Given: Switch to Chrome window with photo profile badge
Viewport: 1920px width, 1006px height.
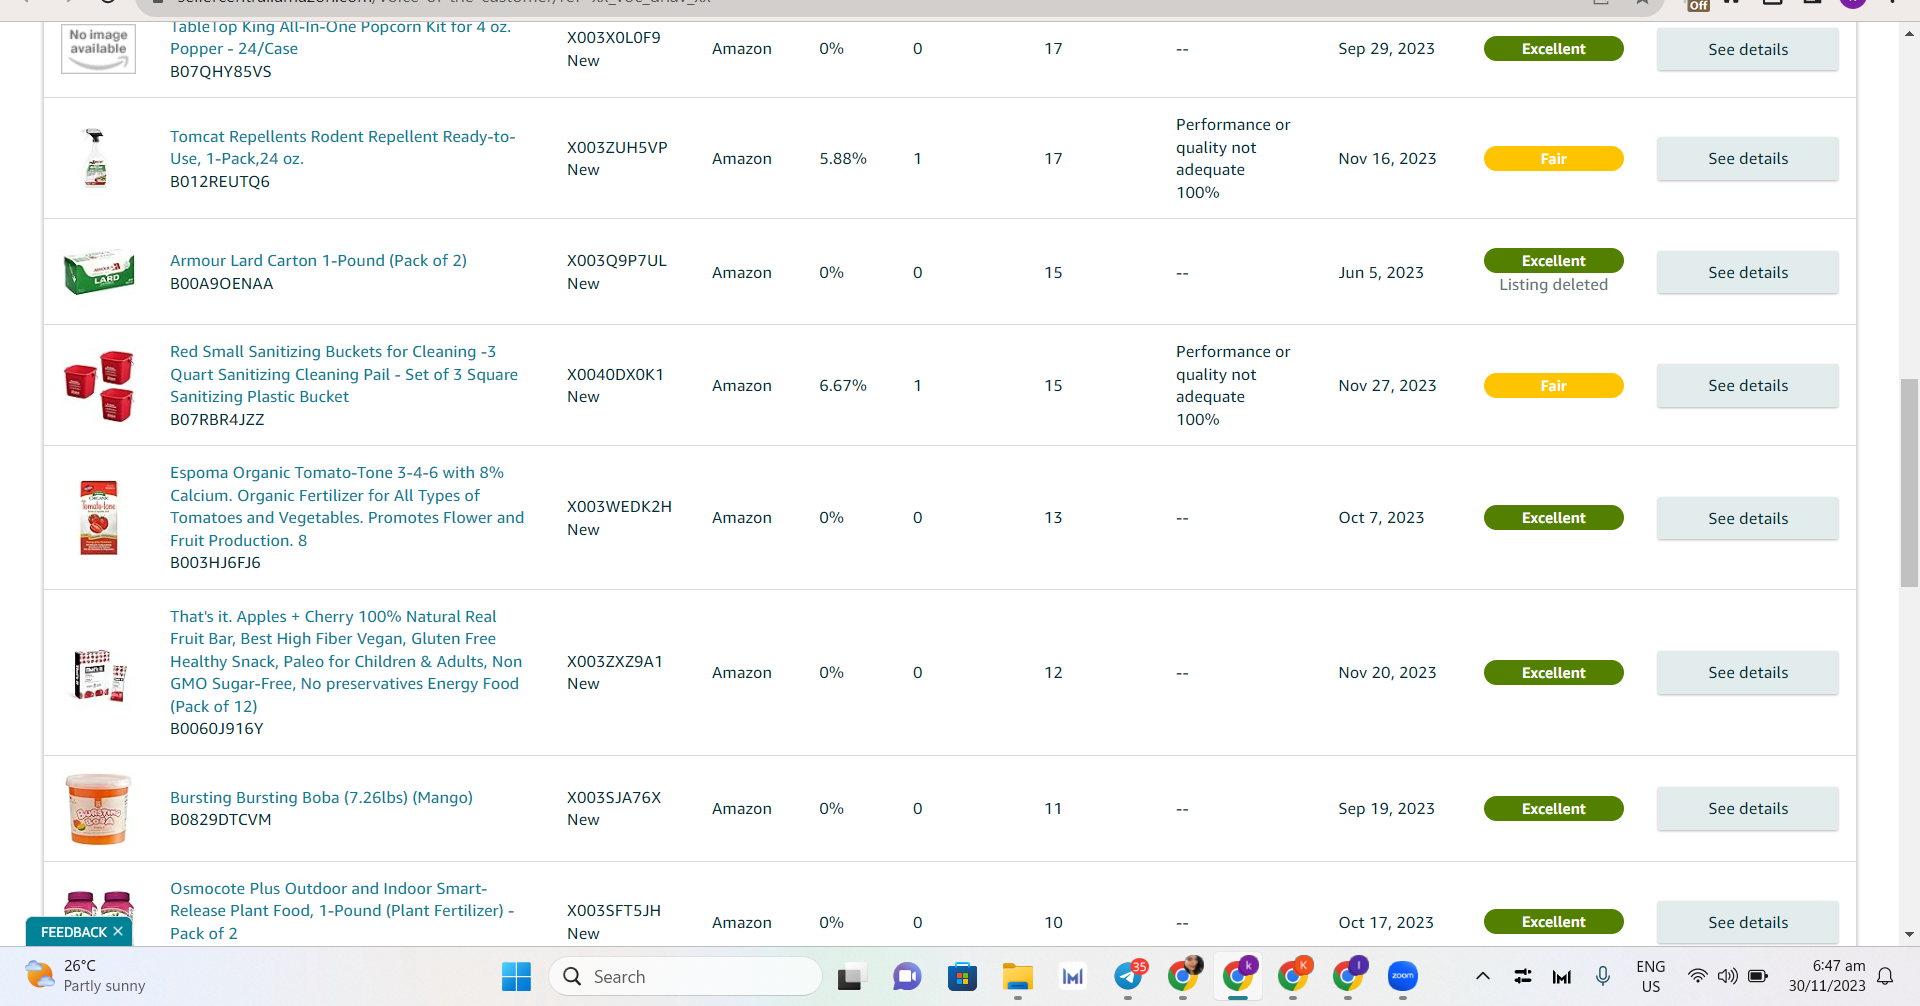Looking at the screenshot, I should pyautogui.click(x=1184, y=976).
